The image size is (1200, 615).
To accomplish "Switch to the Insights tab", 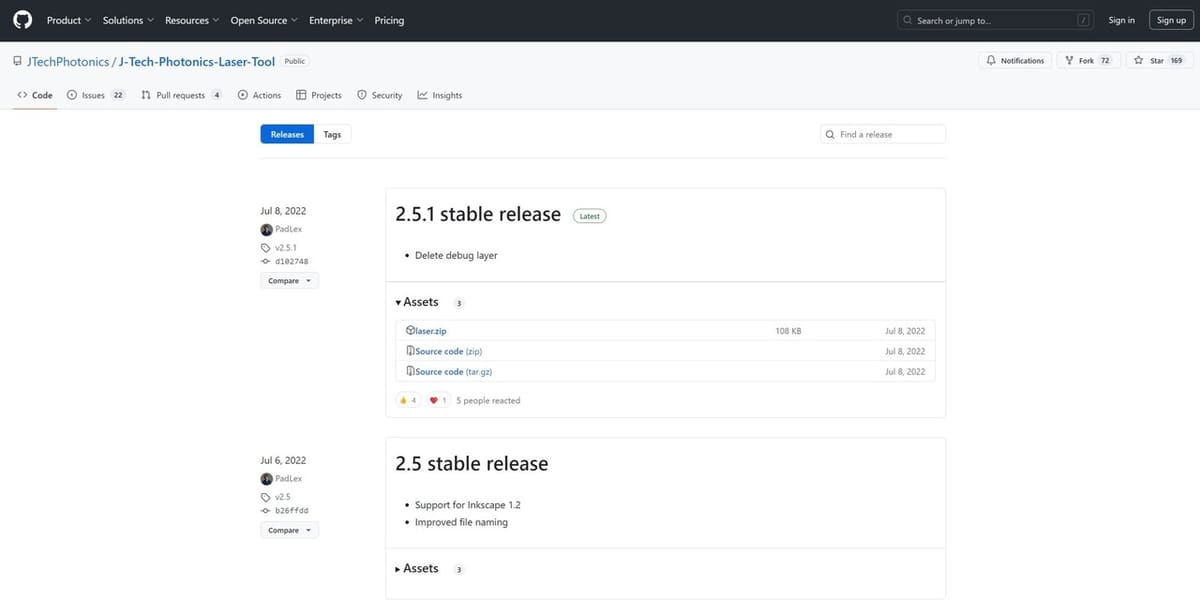I will point(440,95).
